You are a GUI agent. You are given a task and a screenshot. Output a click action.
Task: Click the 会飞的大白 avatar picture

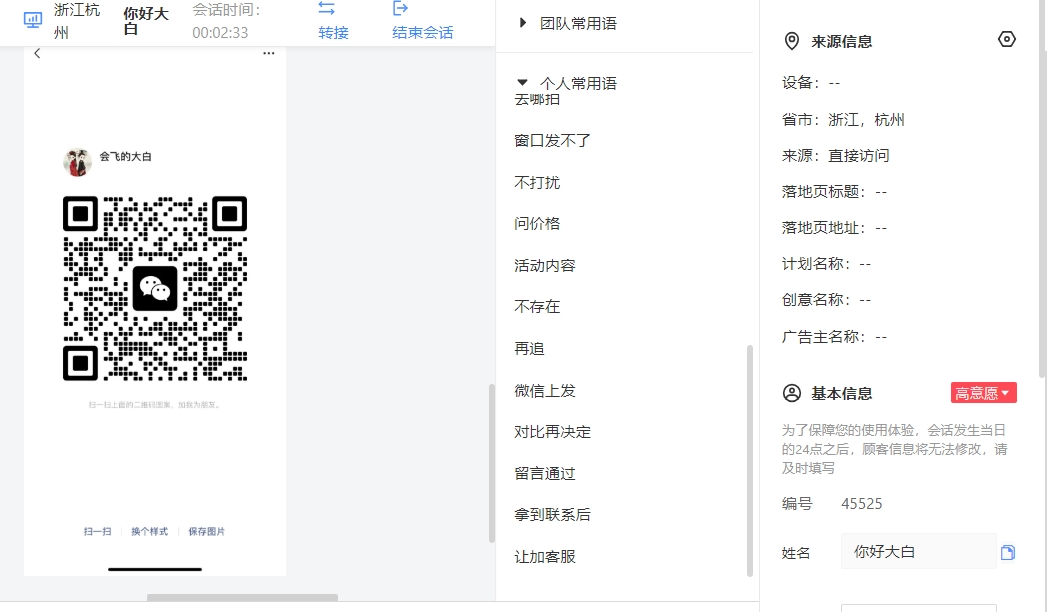(77, 162)
